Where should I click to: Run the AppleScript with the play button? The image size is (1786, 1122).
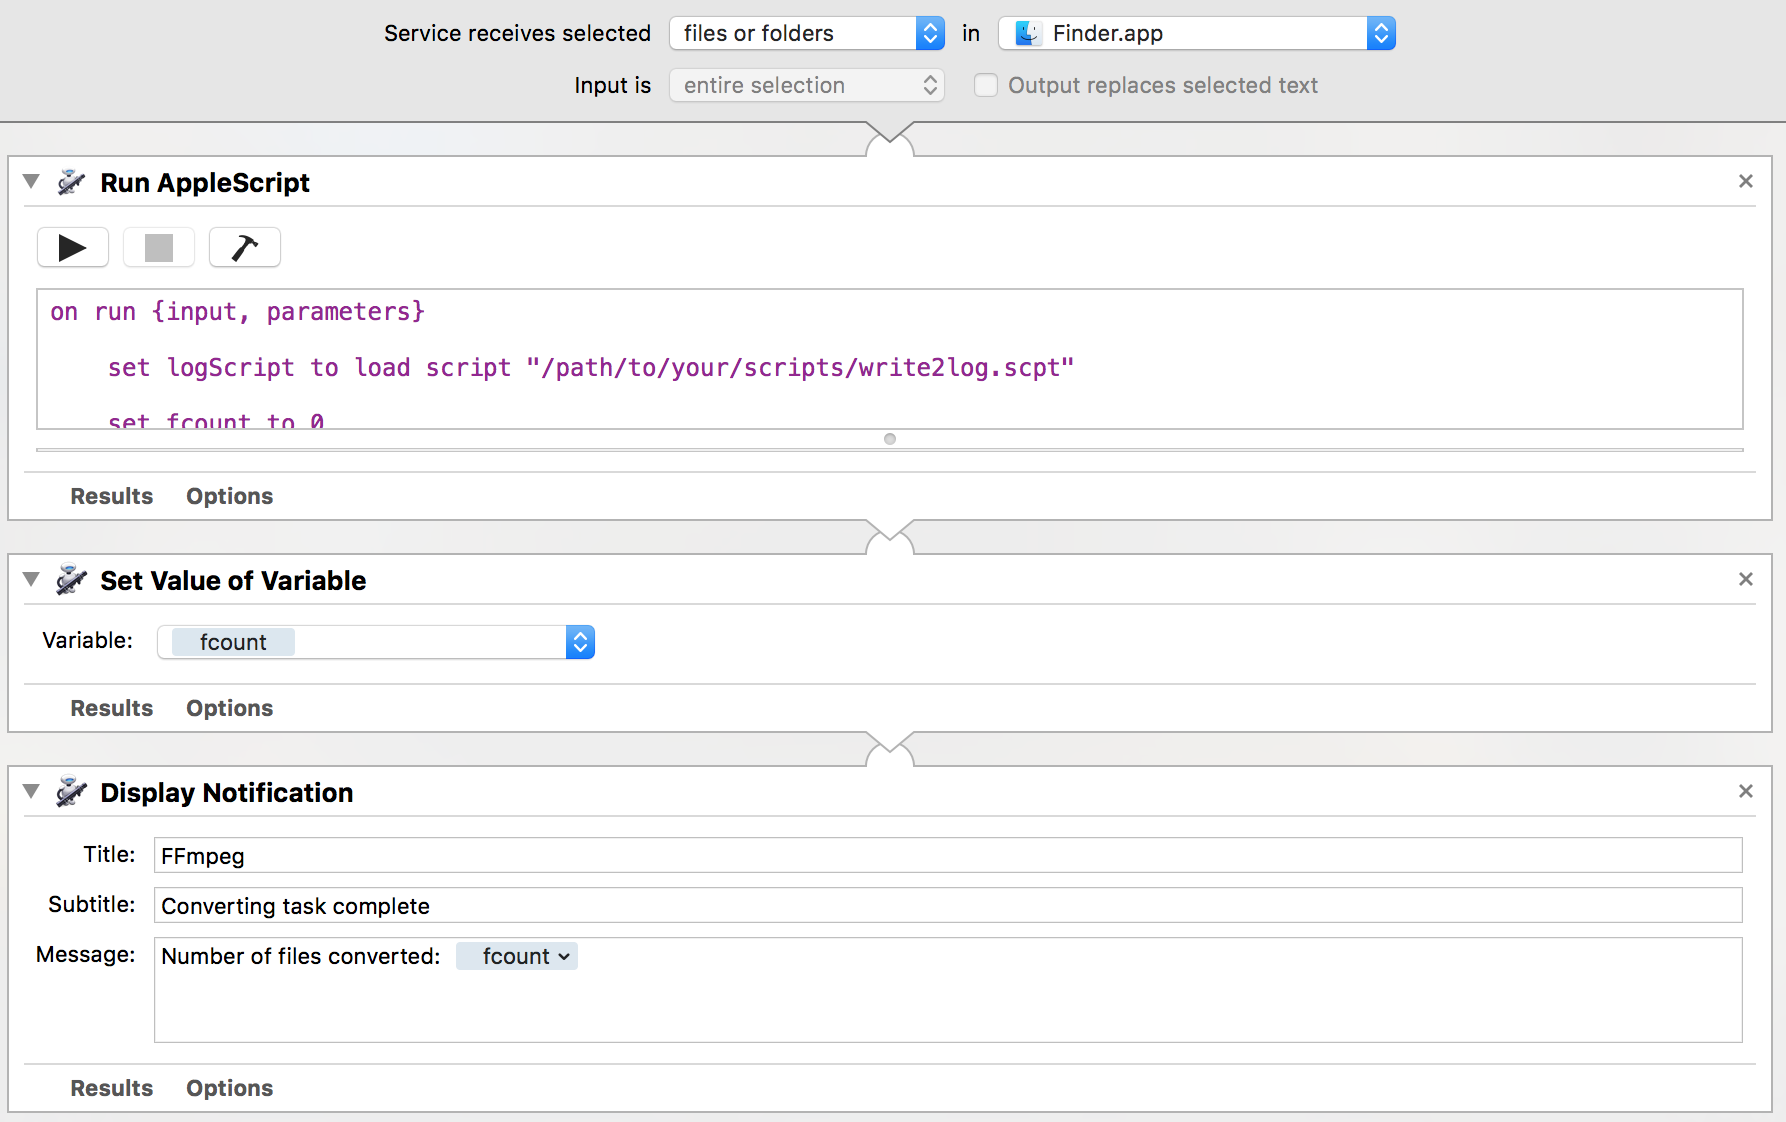pyautogui.click(x=73, y=248)
